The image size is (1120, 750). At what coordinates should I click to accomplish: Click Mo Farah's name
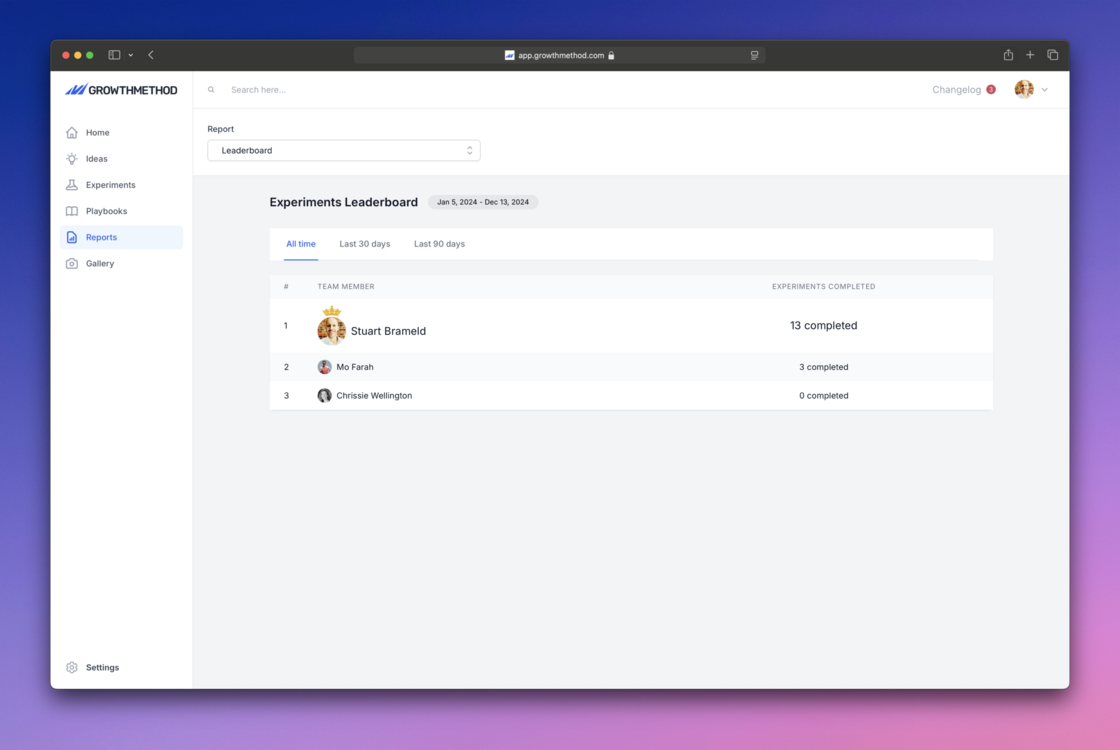tap(355, 367)
